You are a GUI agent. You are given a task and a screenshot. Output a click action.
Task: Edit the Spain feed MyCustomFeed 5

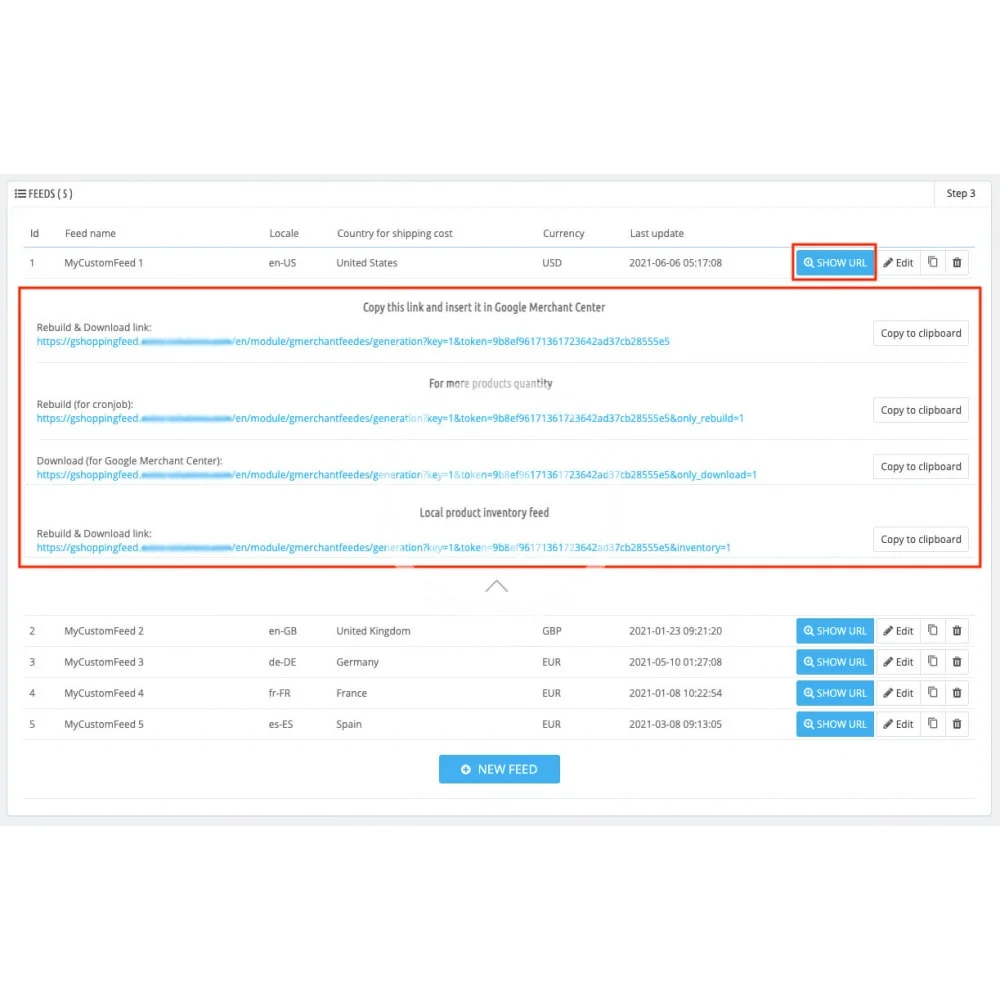click(898, 724)
